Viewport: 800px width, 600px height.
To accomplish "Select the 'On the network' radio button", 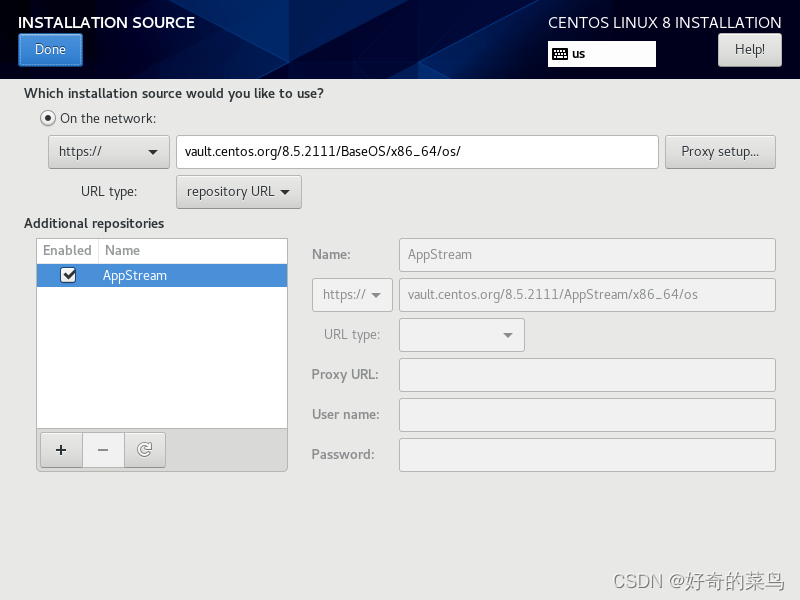I will (47, 118).
